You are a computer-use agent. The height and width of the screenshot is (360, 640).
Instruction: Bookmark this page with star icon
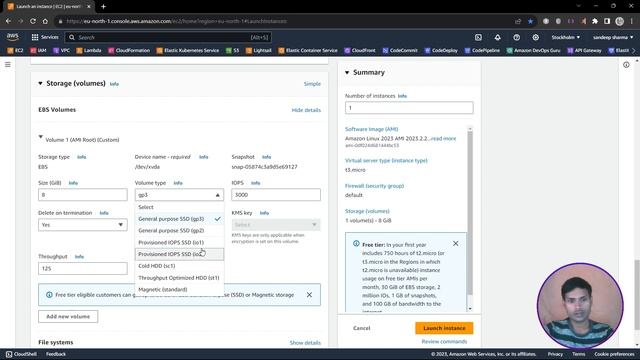click(x=530, y=21)
